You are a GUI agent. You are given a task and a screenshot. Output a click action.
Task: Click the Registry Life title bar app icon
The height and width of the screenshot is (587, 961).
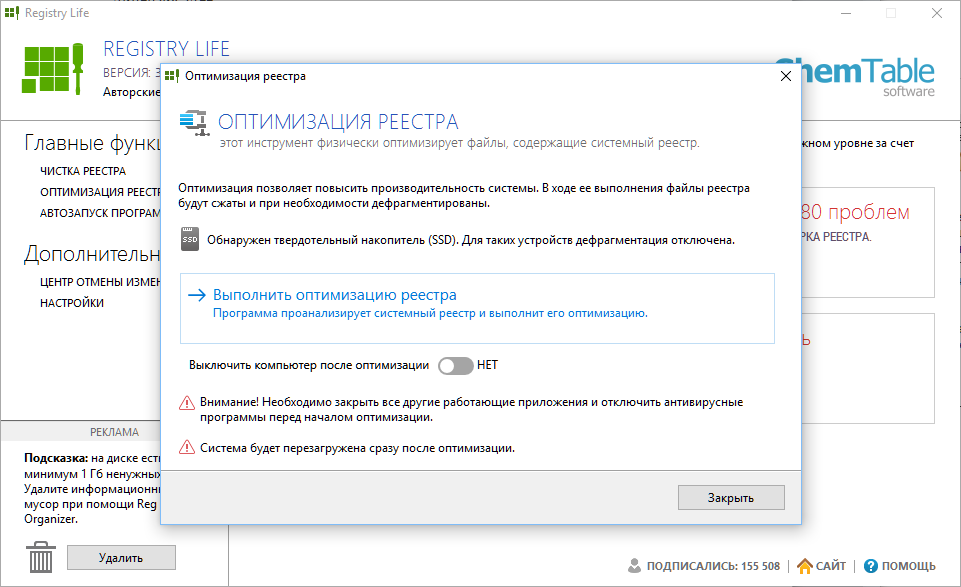[12, 13]
